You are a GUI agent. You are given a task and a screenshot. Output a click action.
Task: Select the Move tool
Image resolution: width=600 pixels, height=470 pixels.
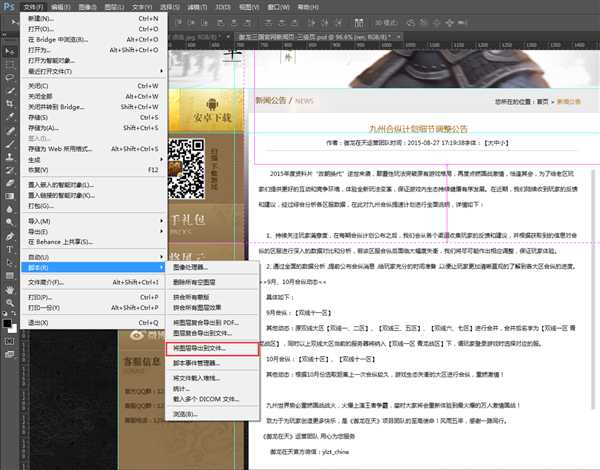pos(10,51)
